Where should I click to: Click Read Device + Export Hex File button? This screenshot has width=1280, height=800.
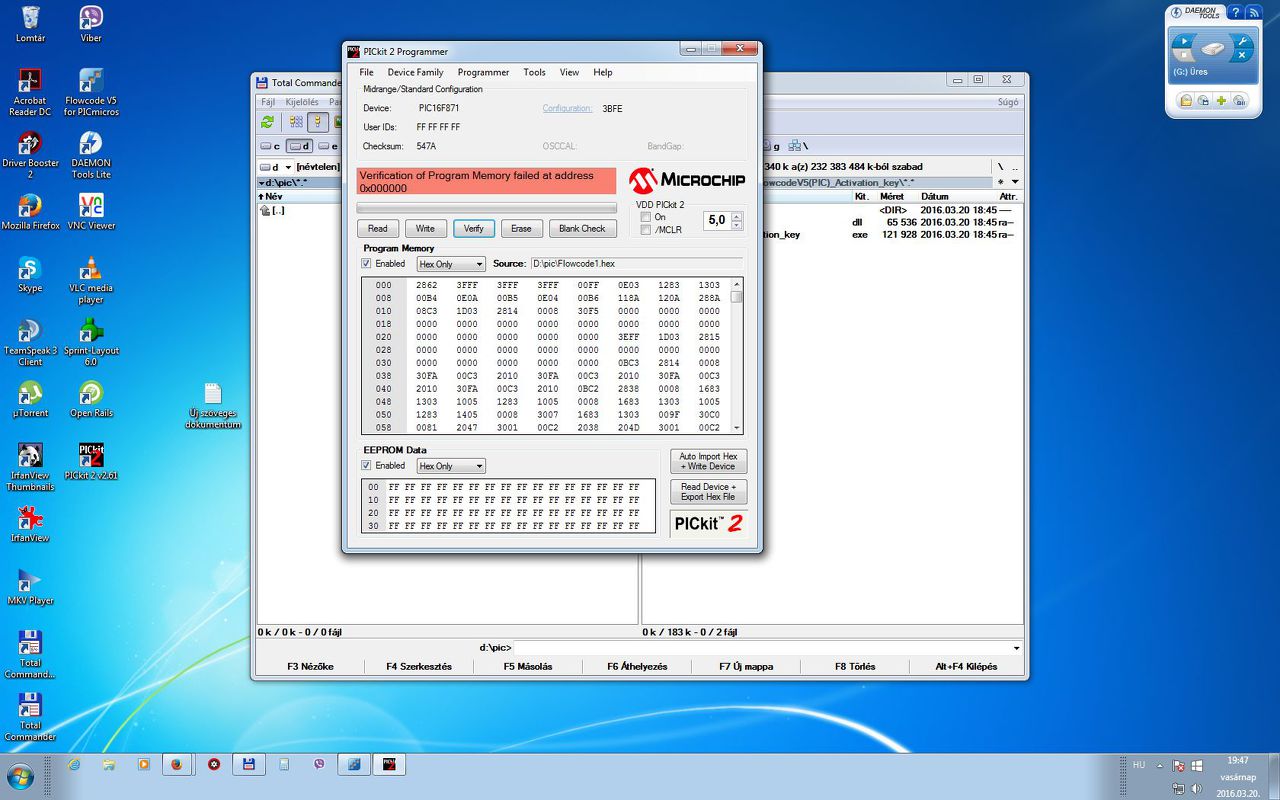[x=708, y=492]
